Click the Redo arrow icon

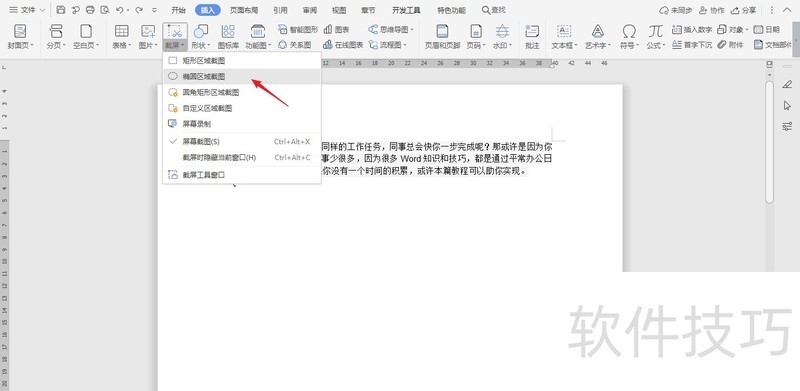point(138,10)
